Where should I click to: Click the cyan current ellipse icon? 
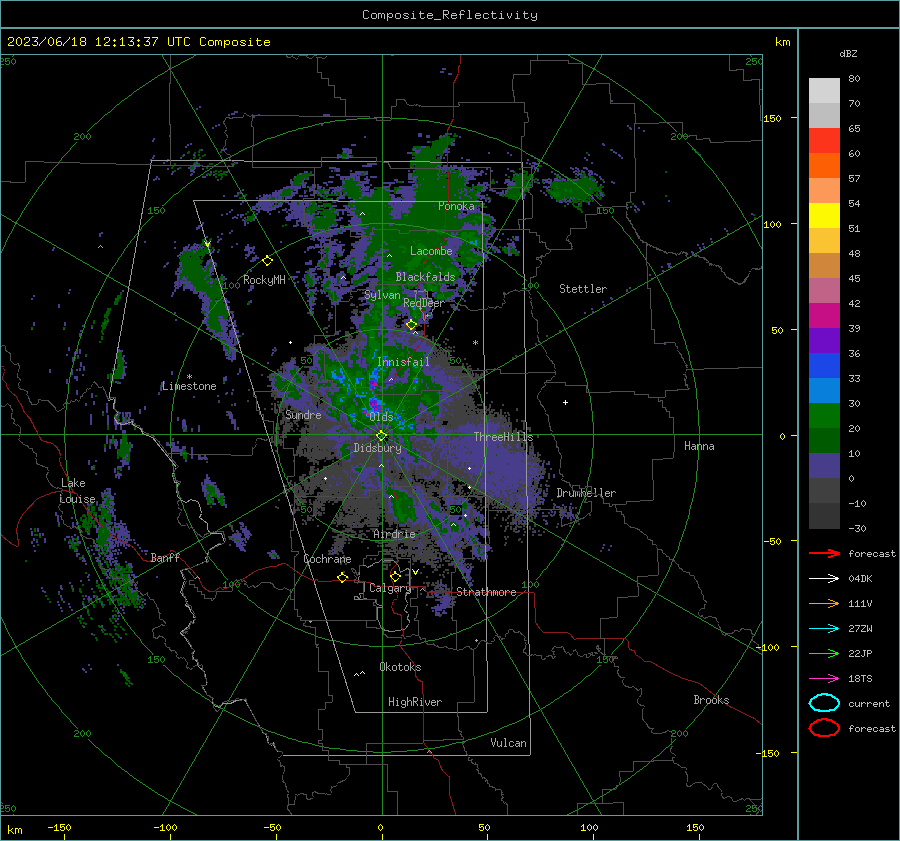click(824, 703)
